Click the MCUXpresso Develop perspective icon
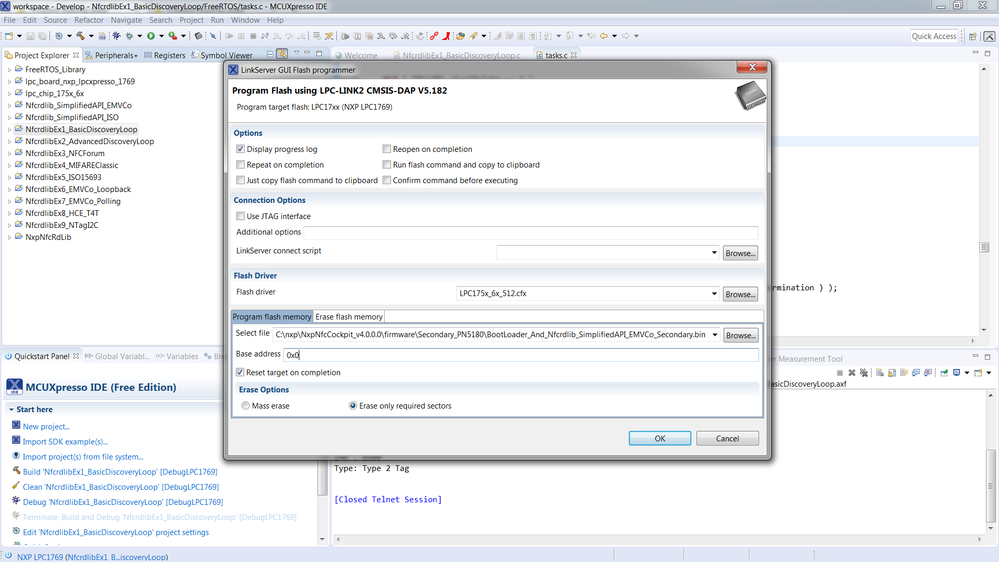 pyautogui.click(x=989, y=36)
